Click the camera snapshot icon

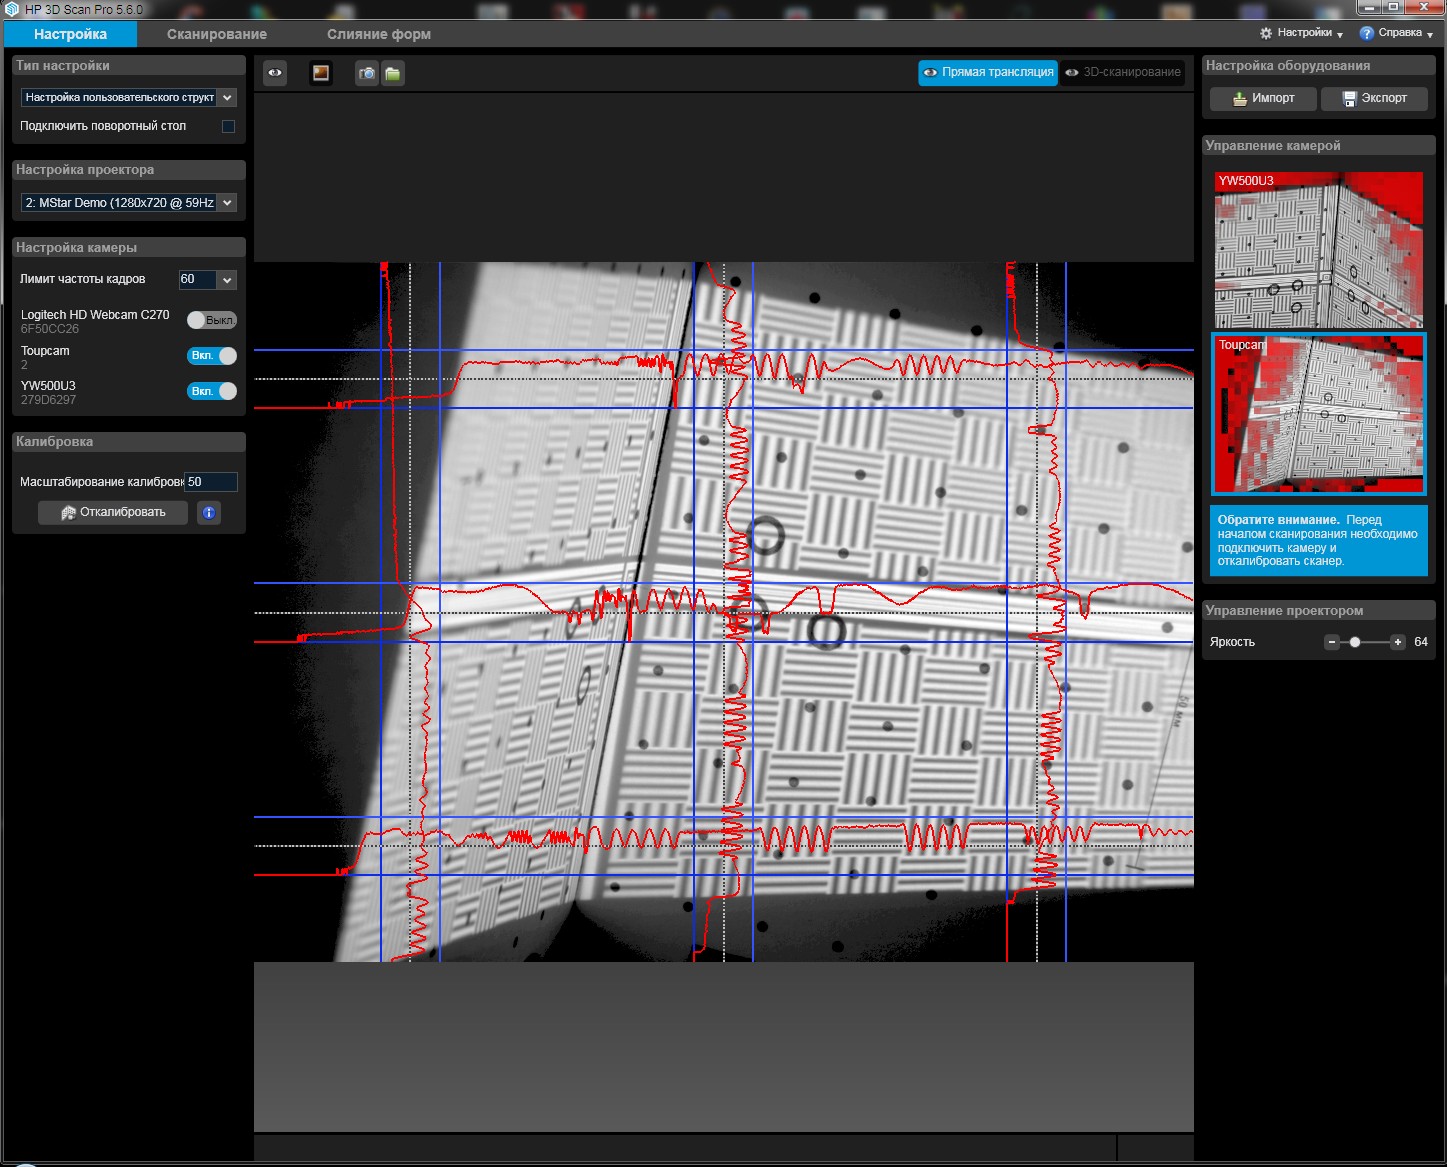[367, 73]
